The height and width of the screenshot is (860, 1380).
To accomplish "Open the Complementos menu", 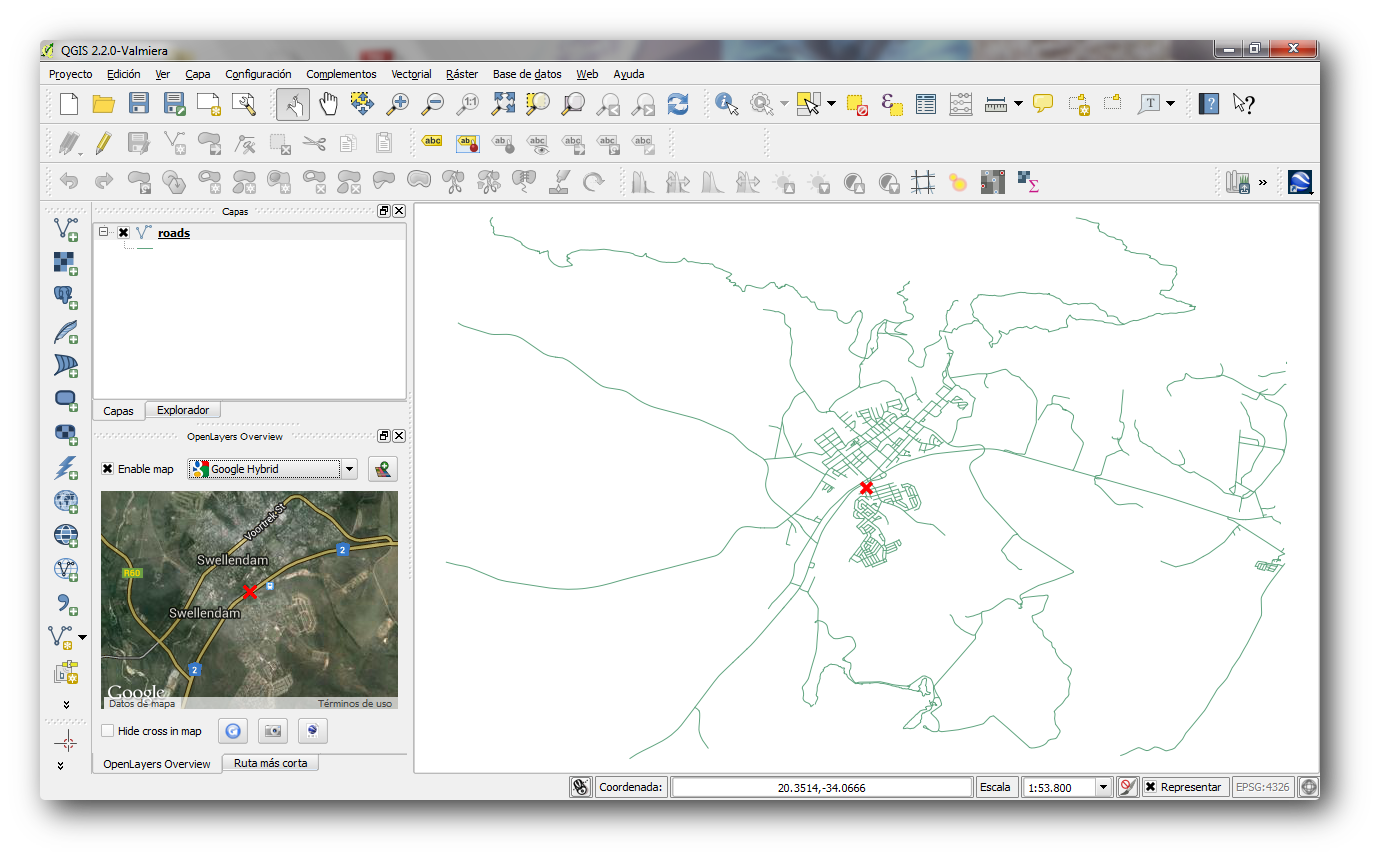I will tap(341, 74).
